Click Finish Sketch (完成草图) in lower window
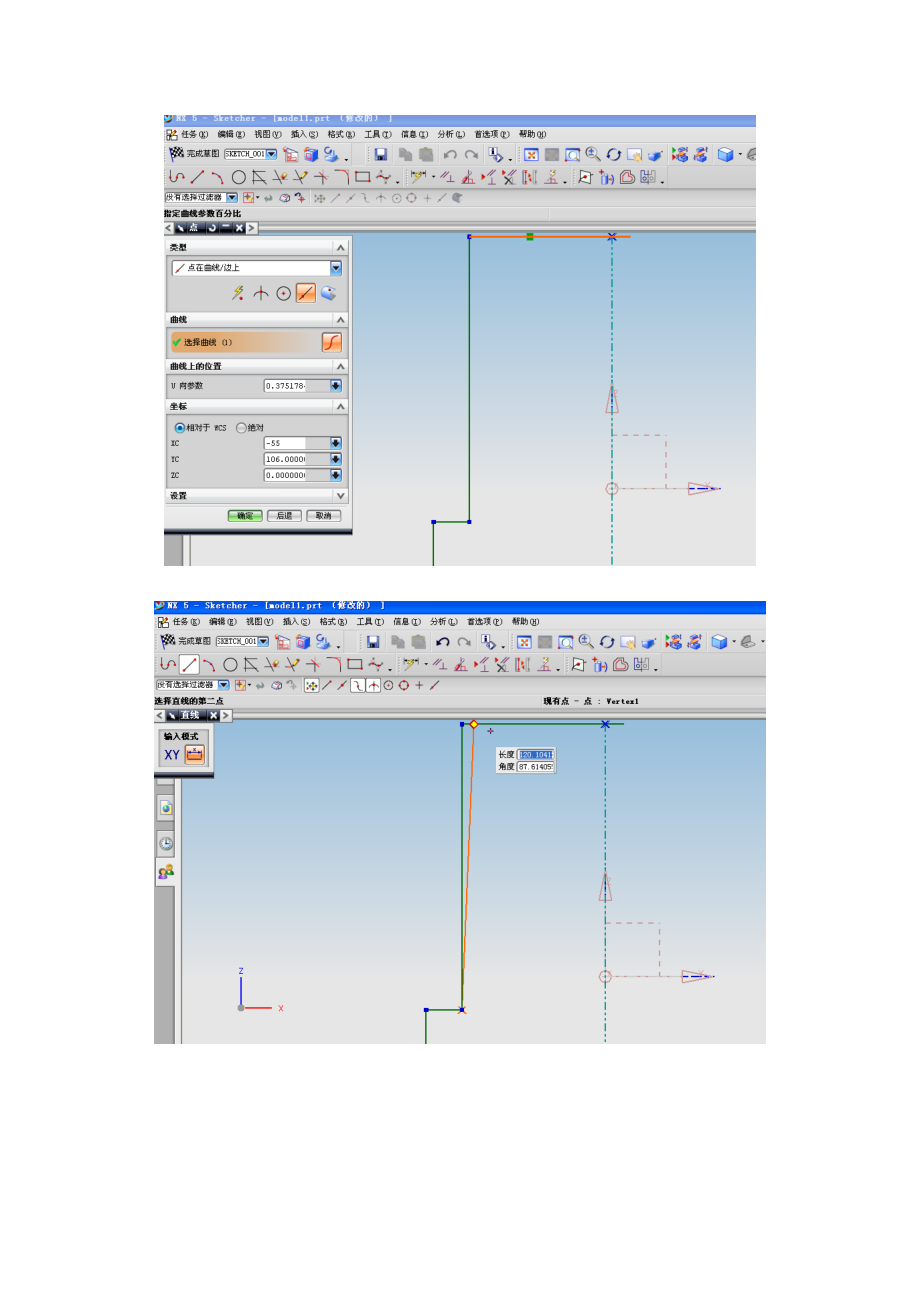The height and width of the screenshot is (1302, 920). 185,641
